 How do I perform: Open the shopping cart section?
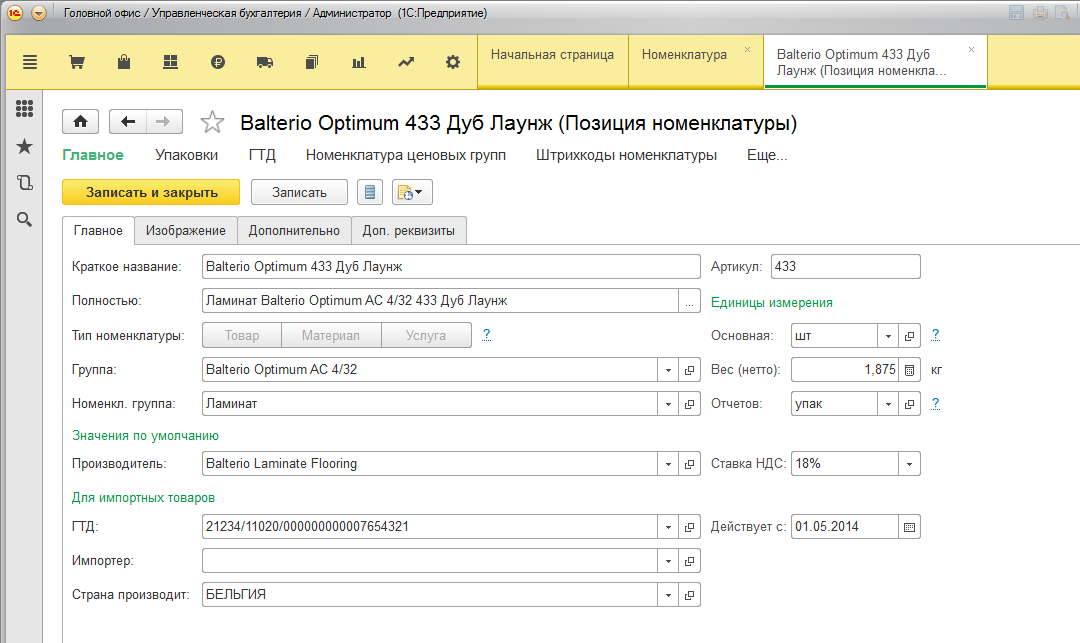77,62
